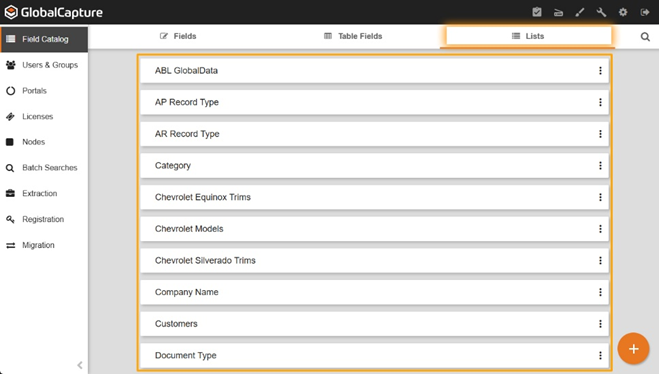Select the Company Name list
The height and width of the screenshot is (374, 659).
click(x=374, y=292)
